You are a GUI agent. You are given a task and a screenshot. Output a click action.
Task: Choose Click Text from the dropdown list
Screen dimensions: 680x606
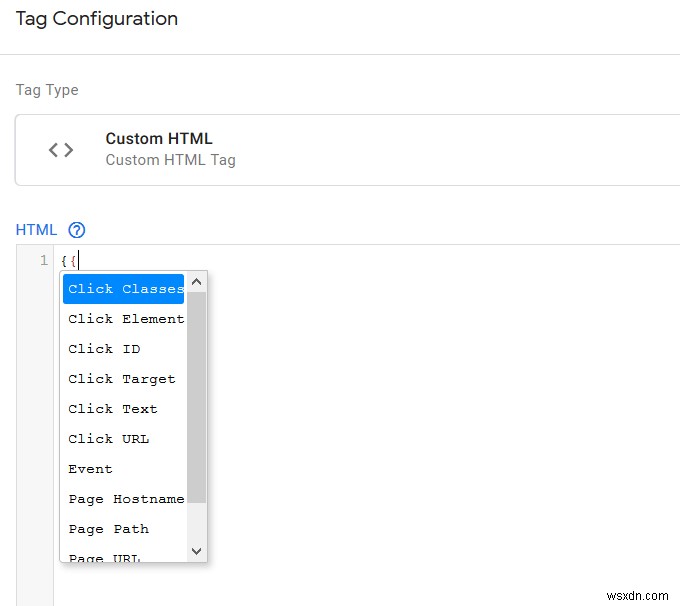point(124,409)
